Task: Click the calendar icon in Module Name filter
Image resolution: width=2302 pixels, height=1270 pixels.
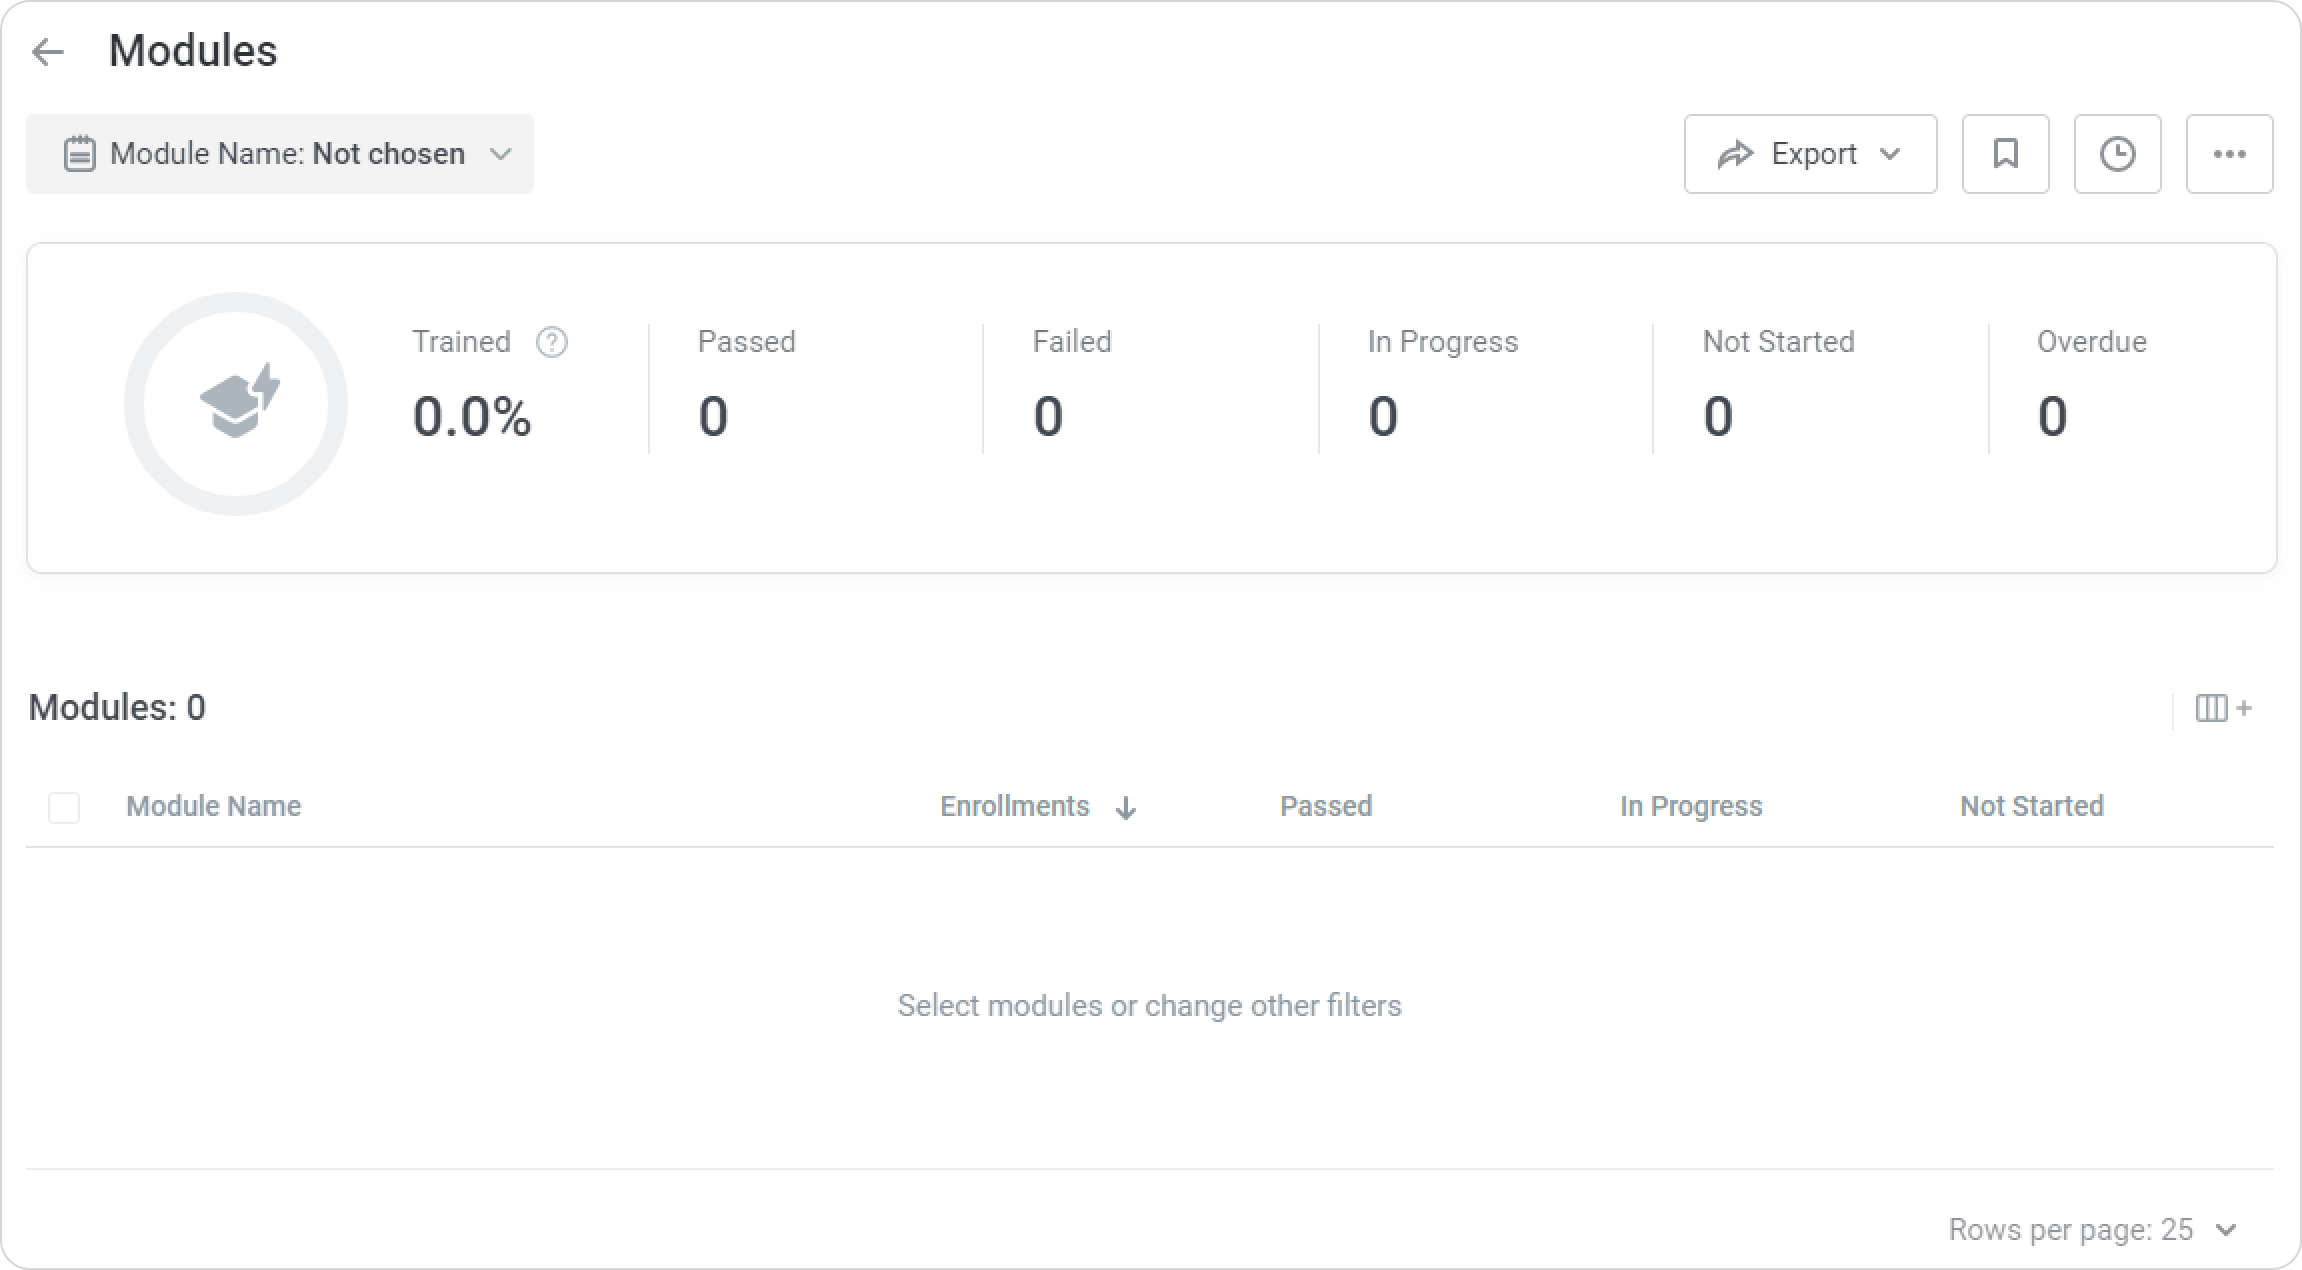Action: pyautogui.click(x=79, y=154)
